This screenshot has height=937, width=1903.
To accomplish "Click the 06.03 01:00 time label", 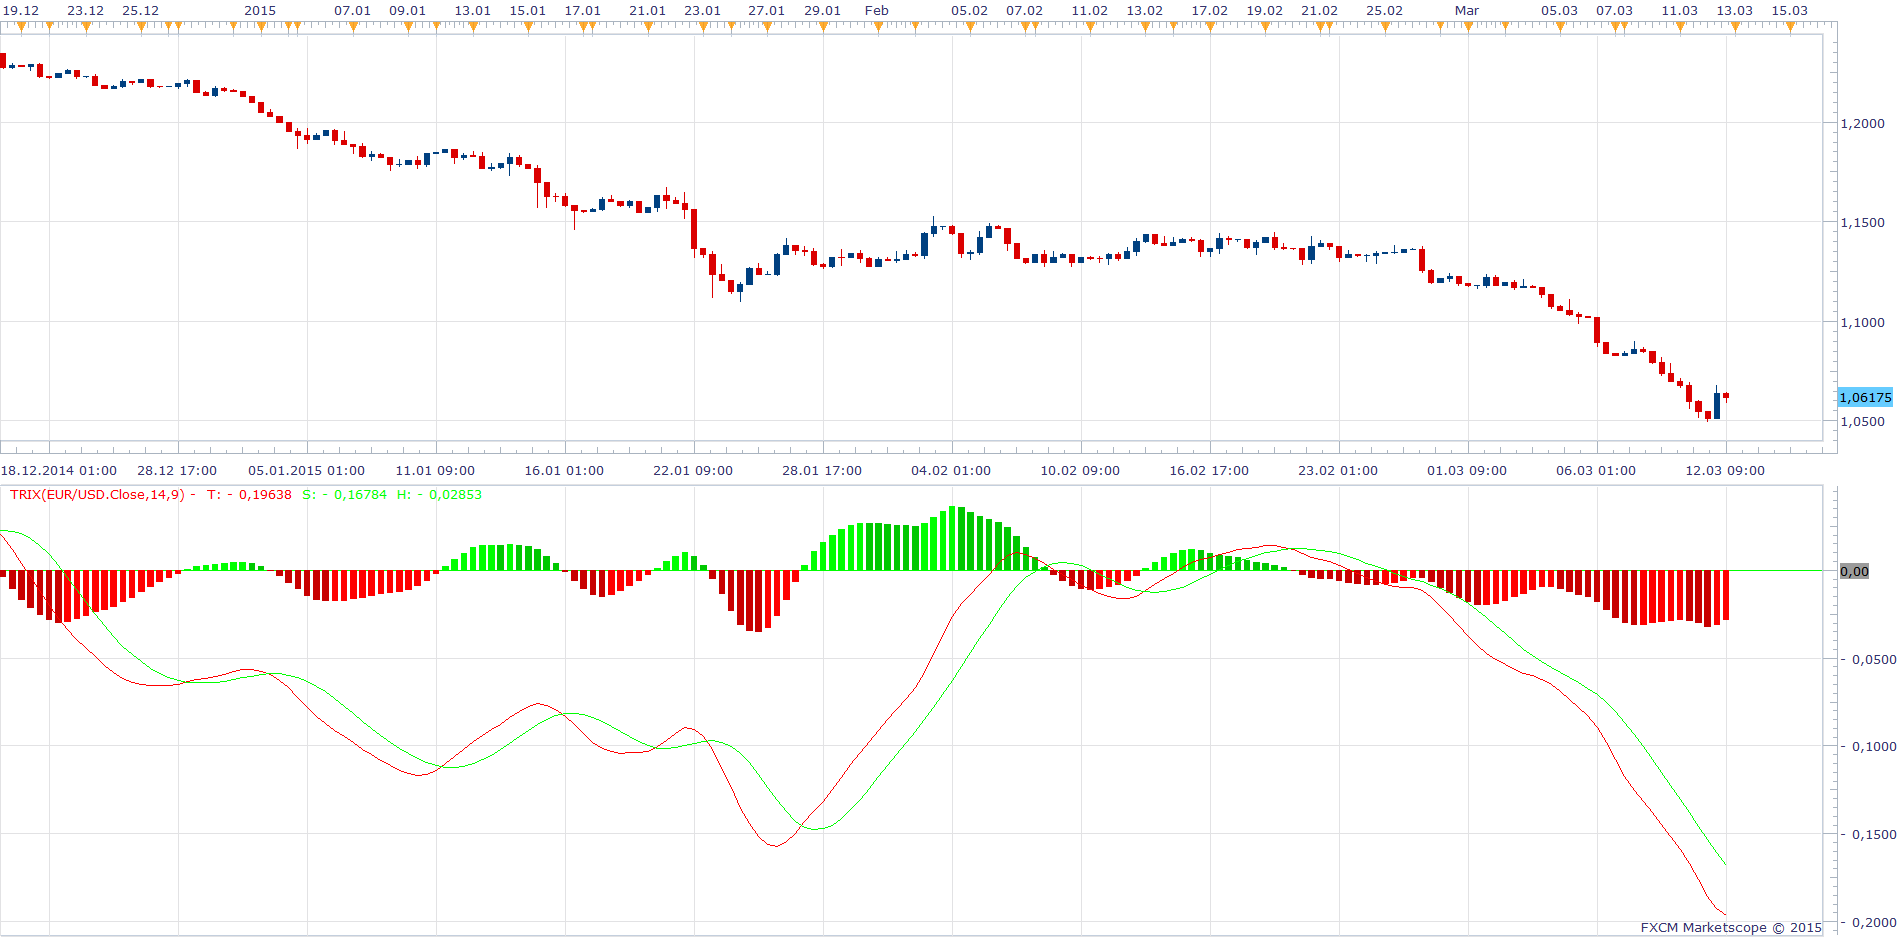I will click(1596, 471).
